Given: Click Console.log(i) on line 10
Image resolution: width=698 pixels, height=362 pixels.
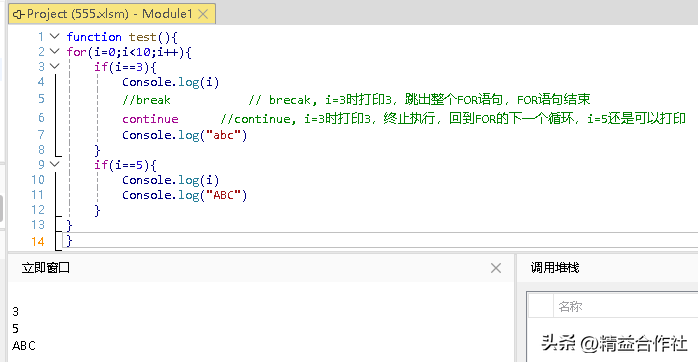Looking at the screenshot, I should point(170,180).
